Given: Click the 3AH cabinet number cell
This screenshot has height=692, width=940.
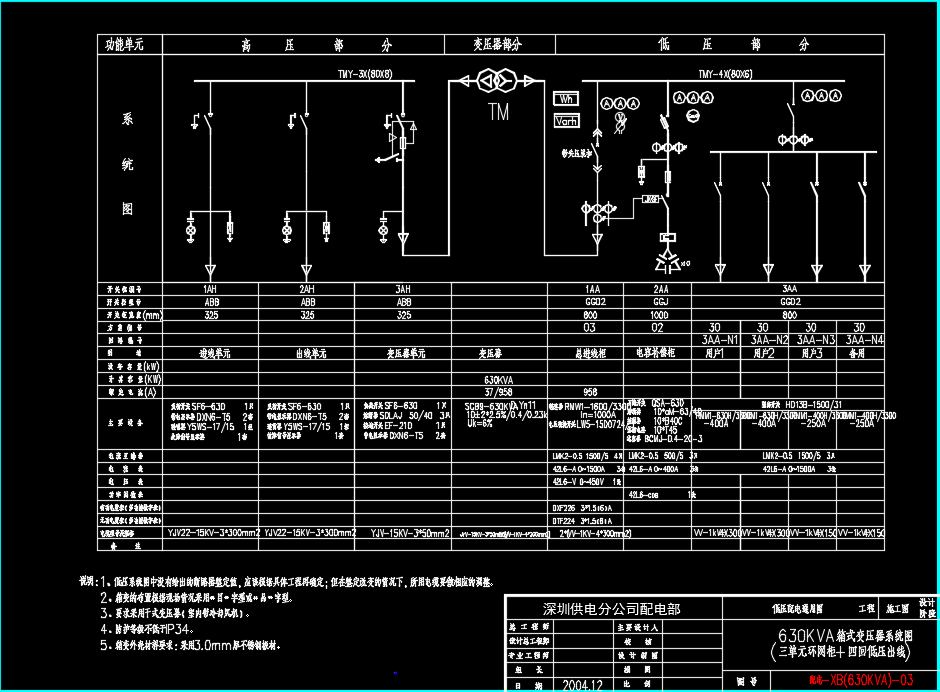Looking at the screenshot, I should tap(403, 289).
